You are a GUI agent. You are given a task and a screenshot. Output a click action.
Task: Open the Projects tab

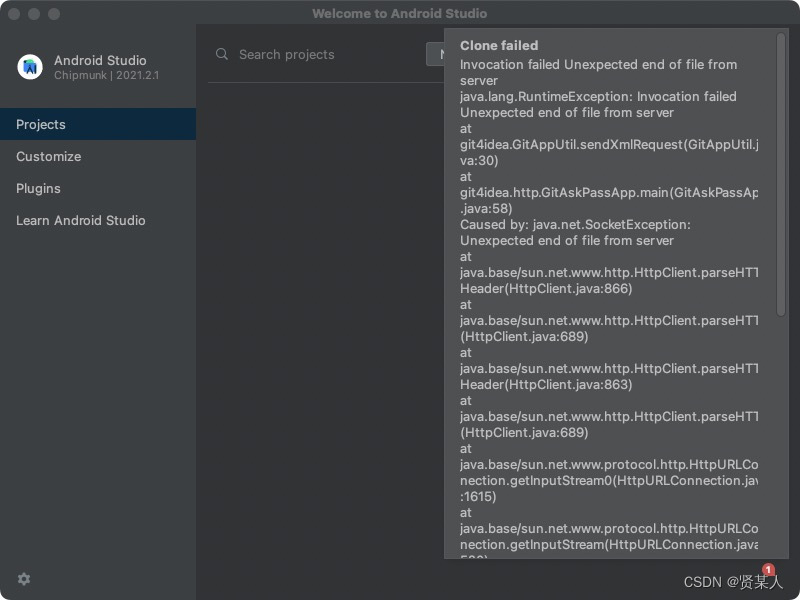click(x=41, y=125)
